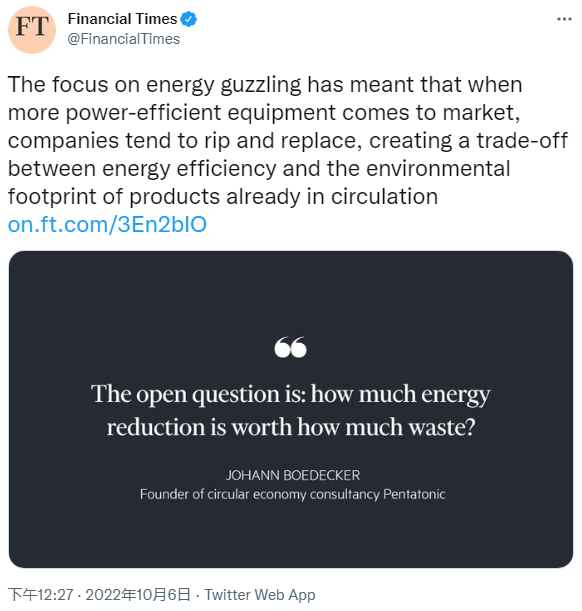
Task: Open the dark quote card image
Action: coord(291,409)
